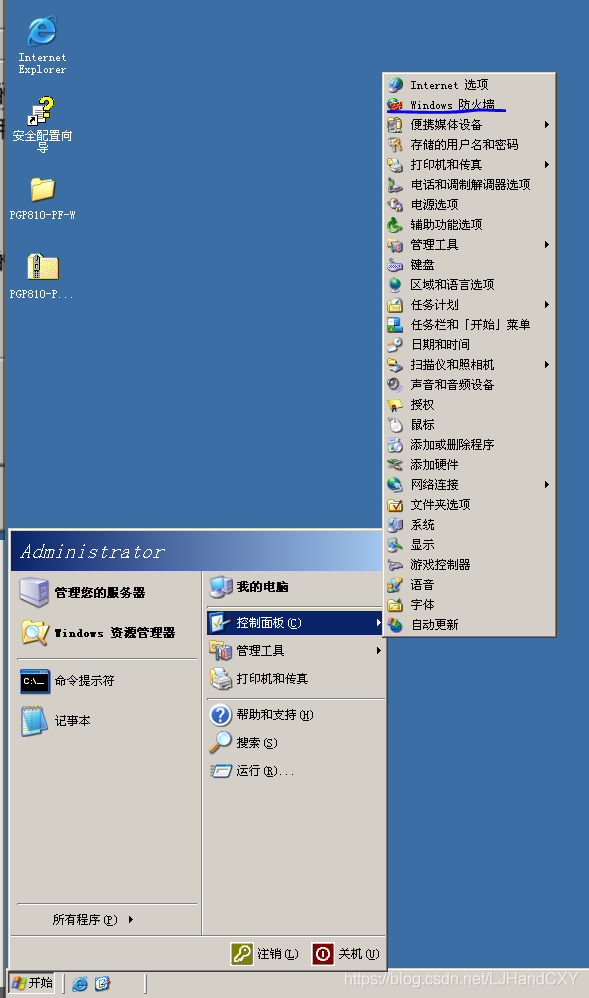Select 授权 licensing menu entry
Screen dimensions: 589x998
pyautogui.click(x=470, y=405)
